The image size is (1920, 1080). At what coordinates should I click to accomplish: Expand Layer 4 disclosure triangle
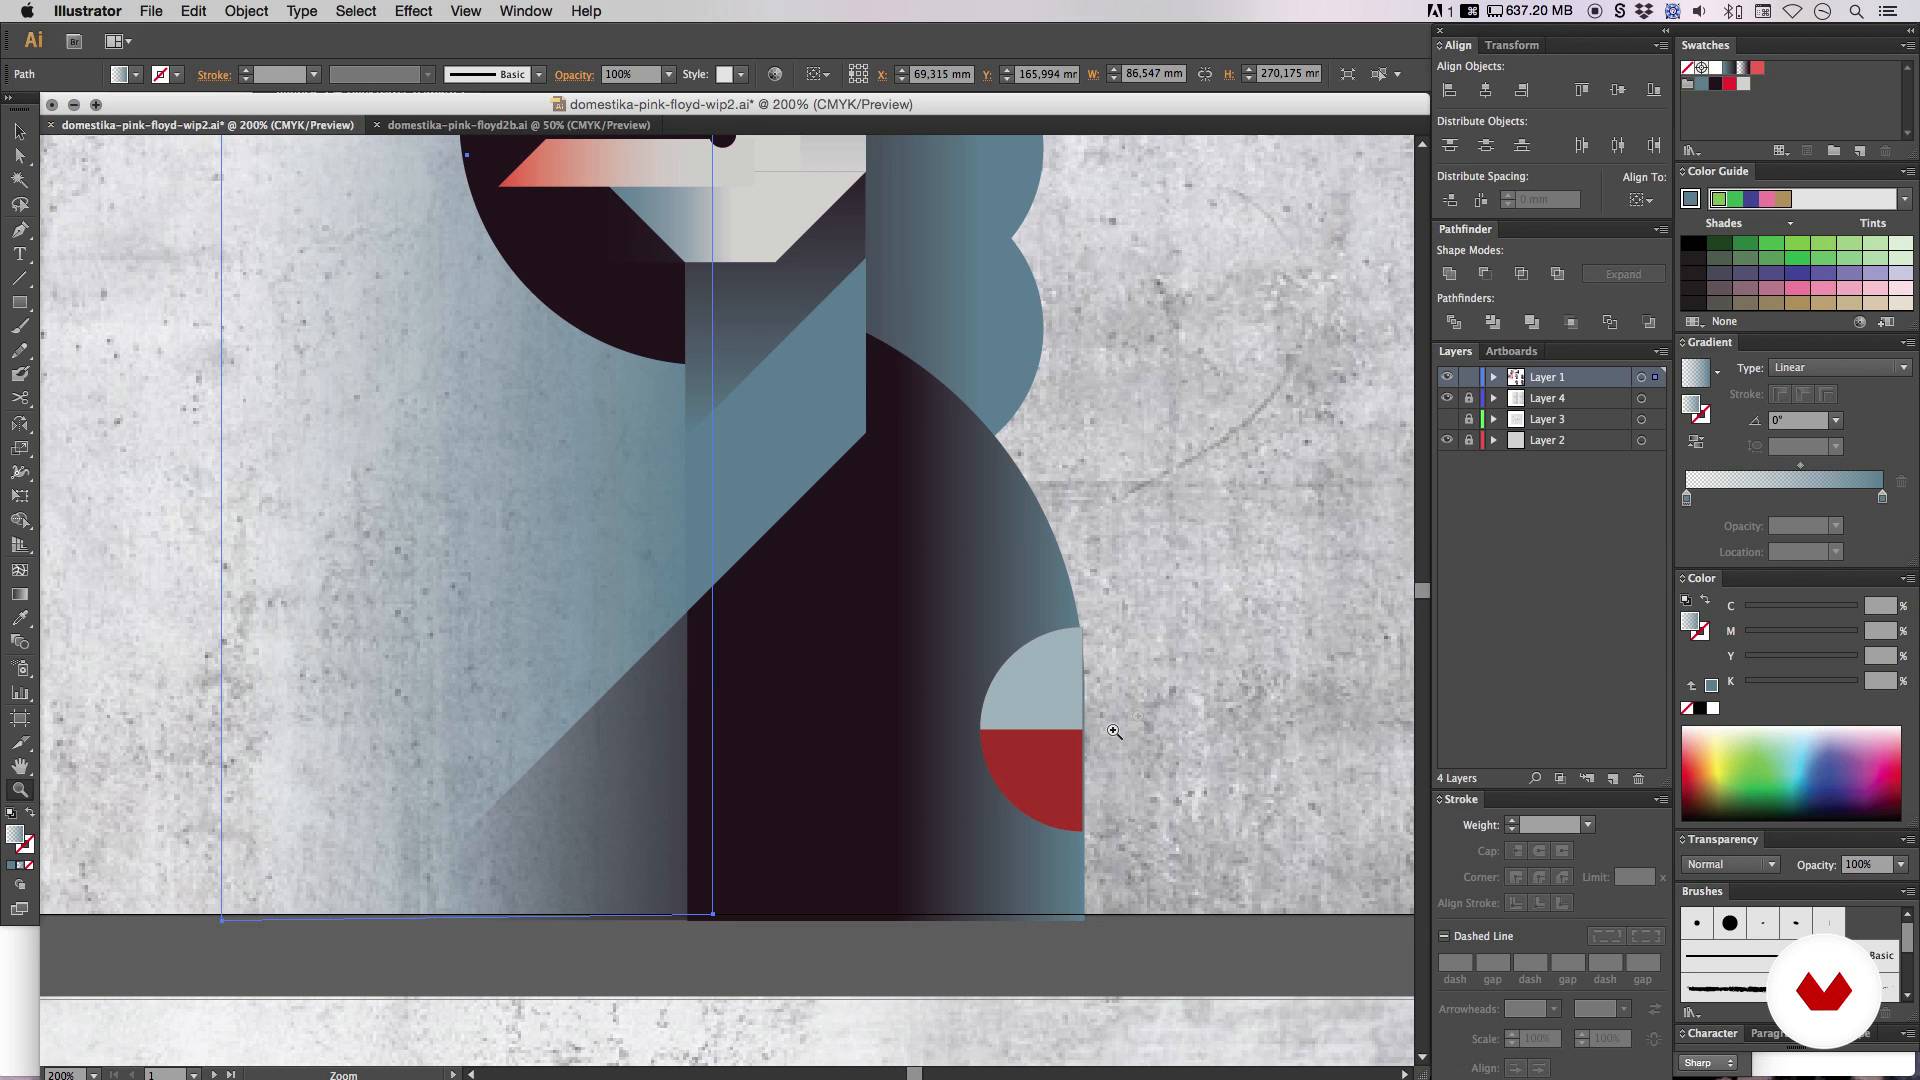pyautogui.click(x=1494, y=398)
